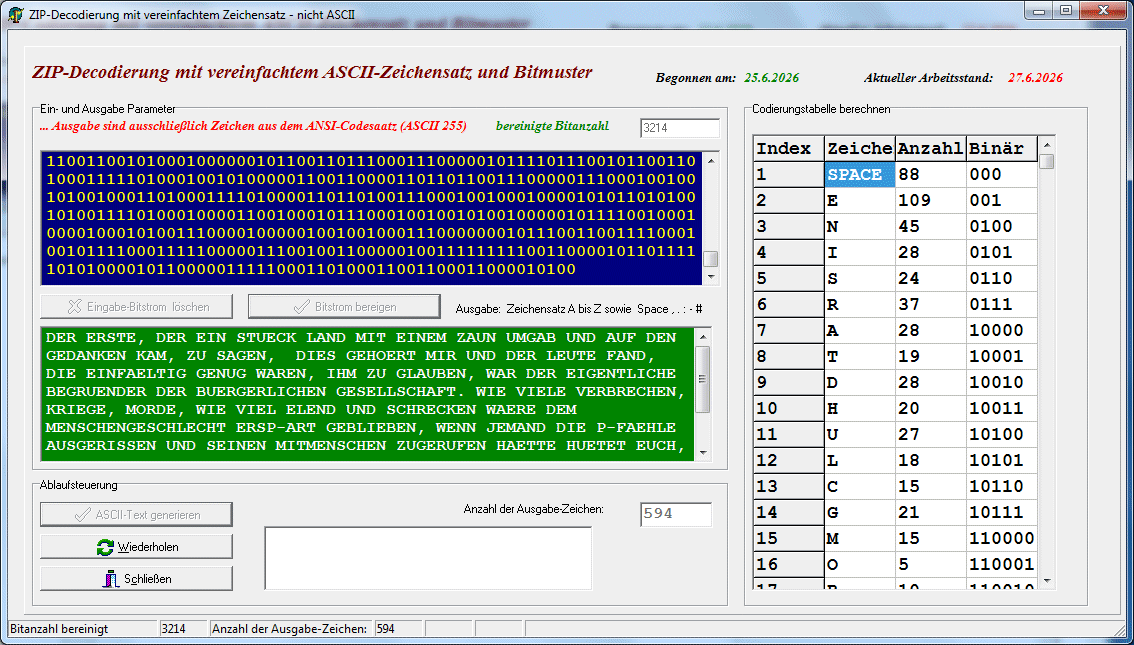The height and width of the screenshot is (645, 1134).
Task: Select the SPACE cell in the table
Action: 860,174
